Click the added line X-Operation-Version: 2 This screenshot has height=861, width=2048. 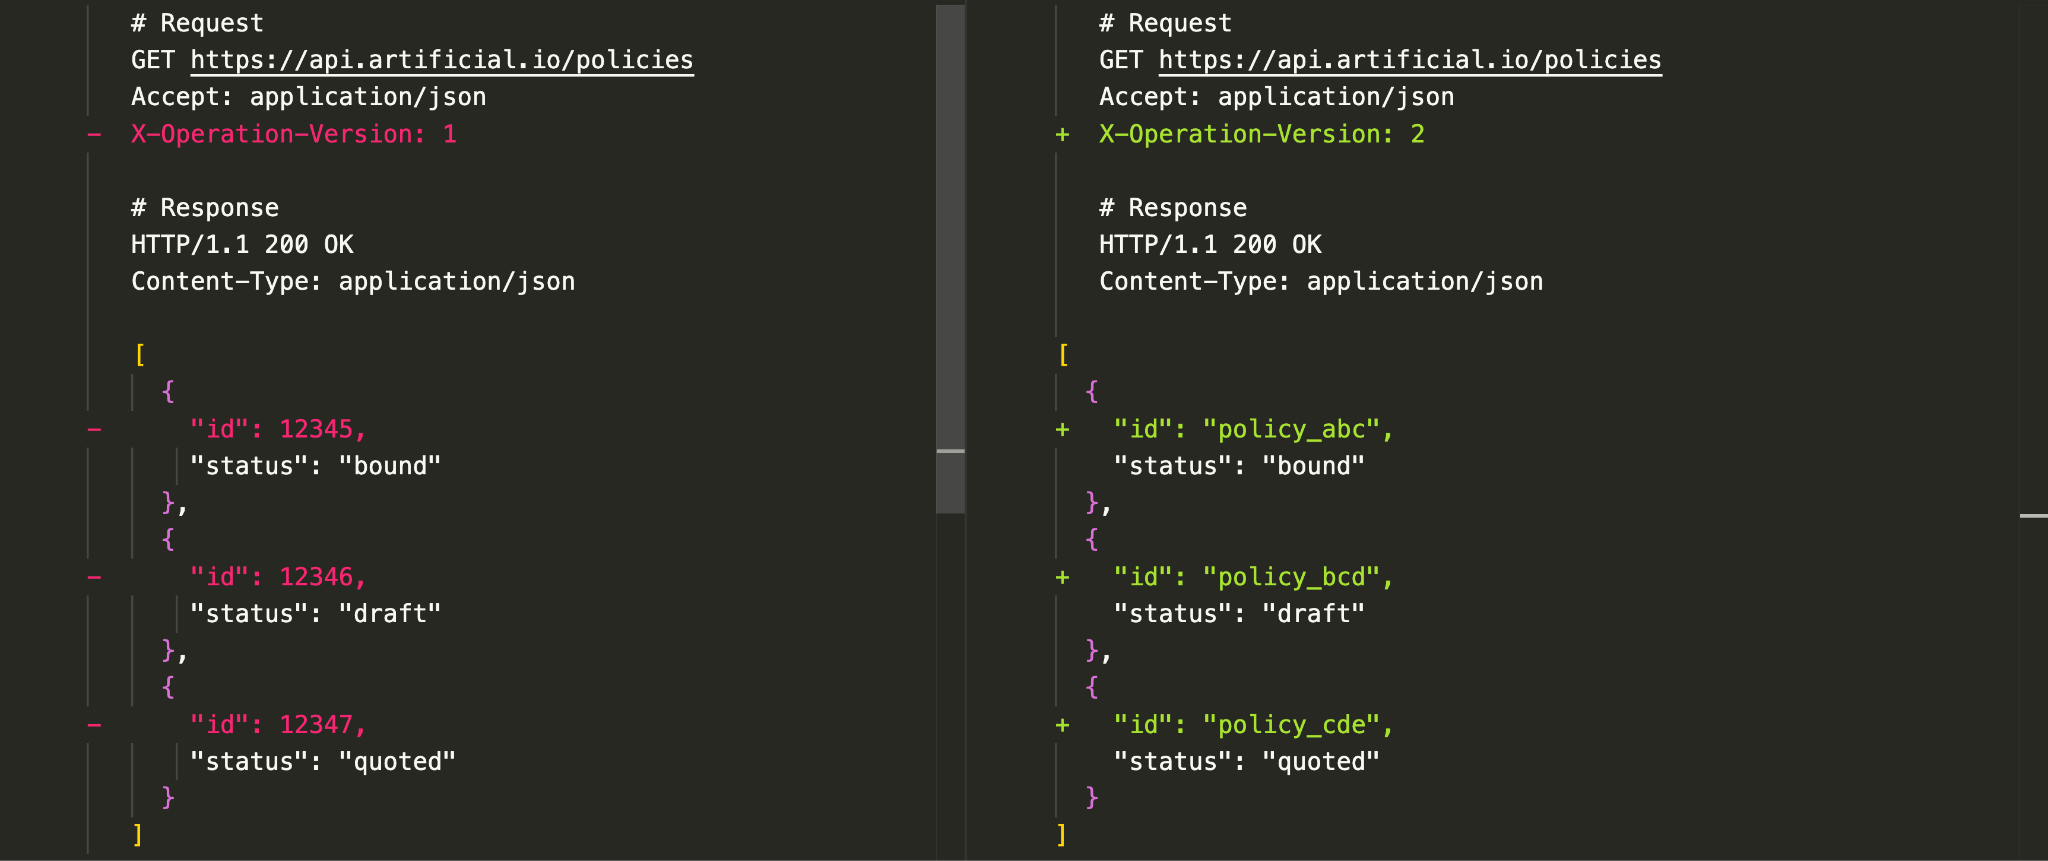pos(1261,134)
